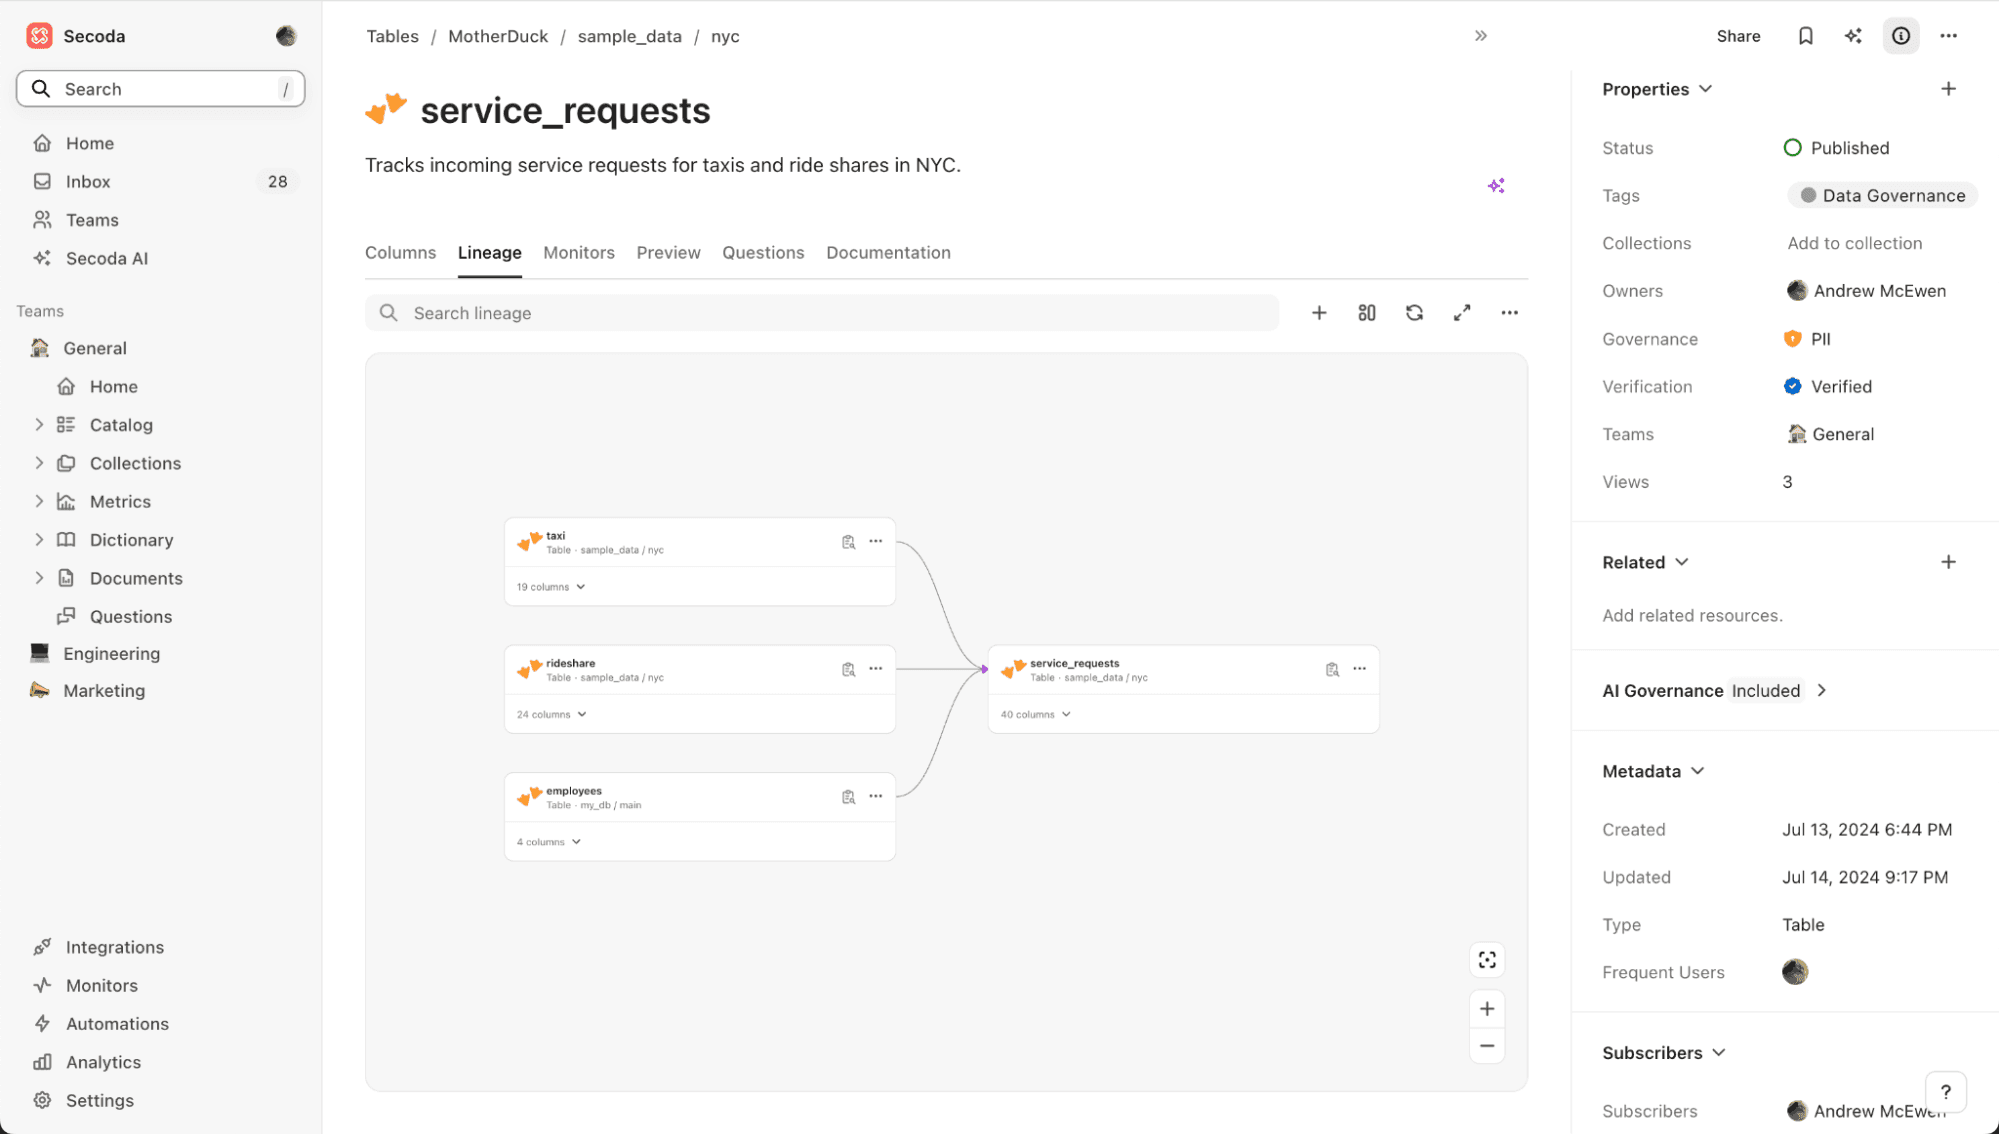Focus the Search lineage field
Screen dimensions: 1999x1135
822,313
